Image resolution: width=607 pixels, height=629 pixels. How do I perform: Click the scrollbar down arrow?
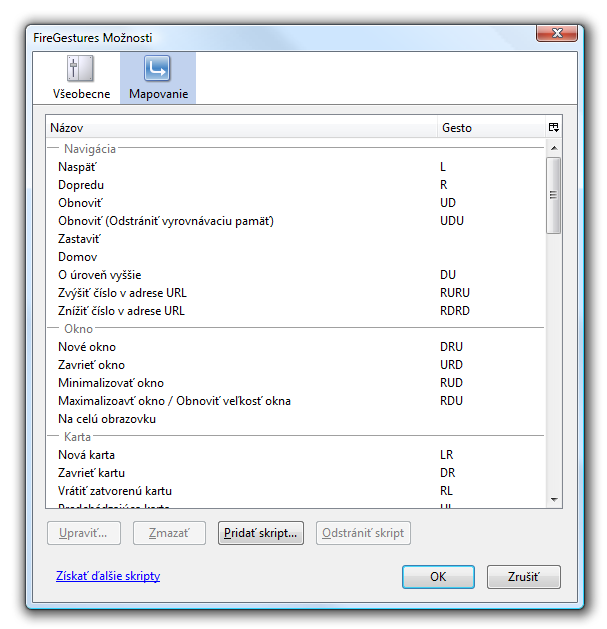click(554, 499)
